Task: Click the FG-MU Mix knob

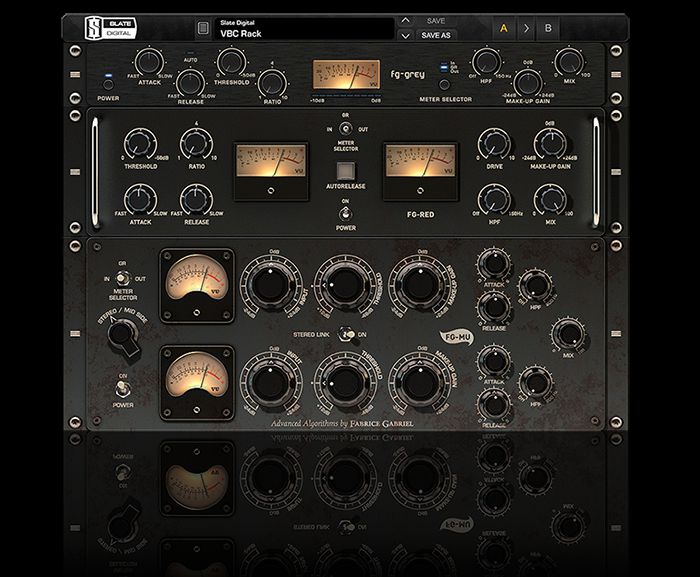Action: coord(569,333)
